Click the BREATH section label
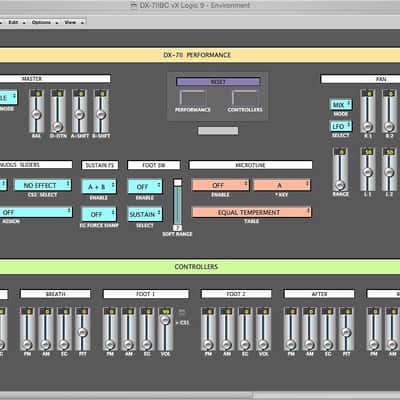This screenshot has width=400, height=400. [x=55, y=294]
